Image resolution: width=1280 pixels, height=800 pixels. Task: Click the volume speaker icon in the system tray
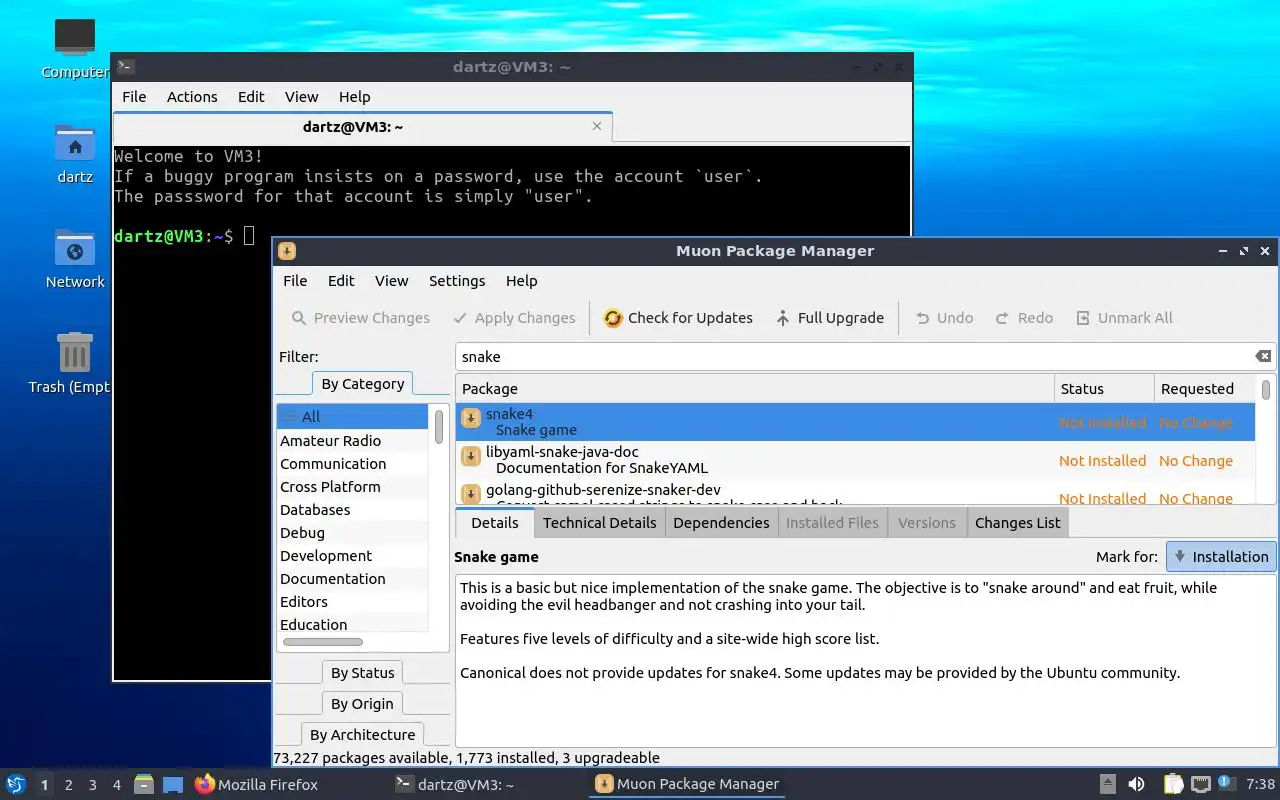click(1137, 785)
